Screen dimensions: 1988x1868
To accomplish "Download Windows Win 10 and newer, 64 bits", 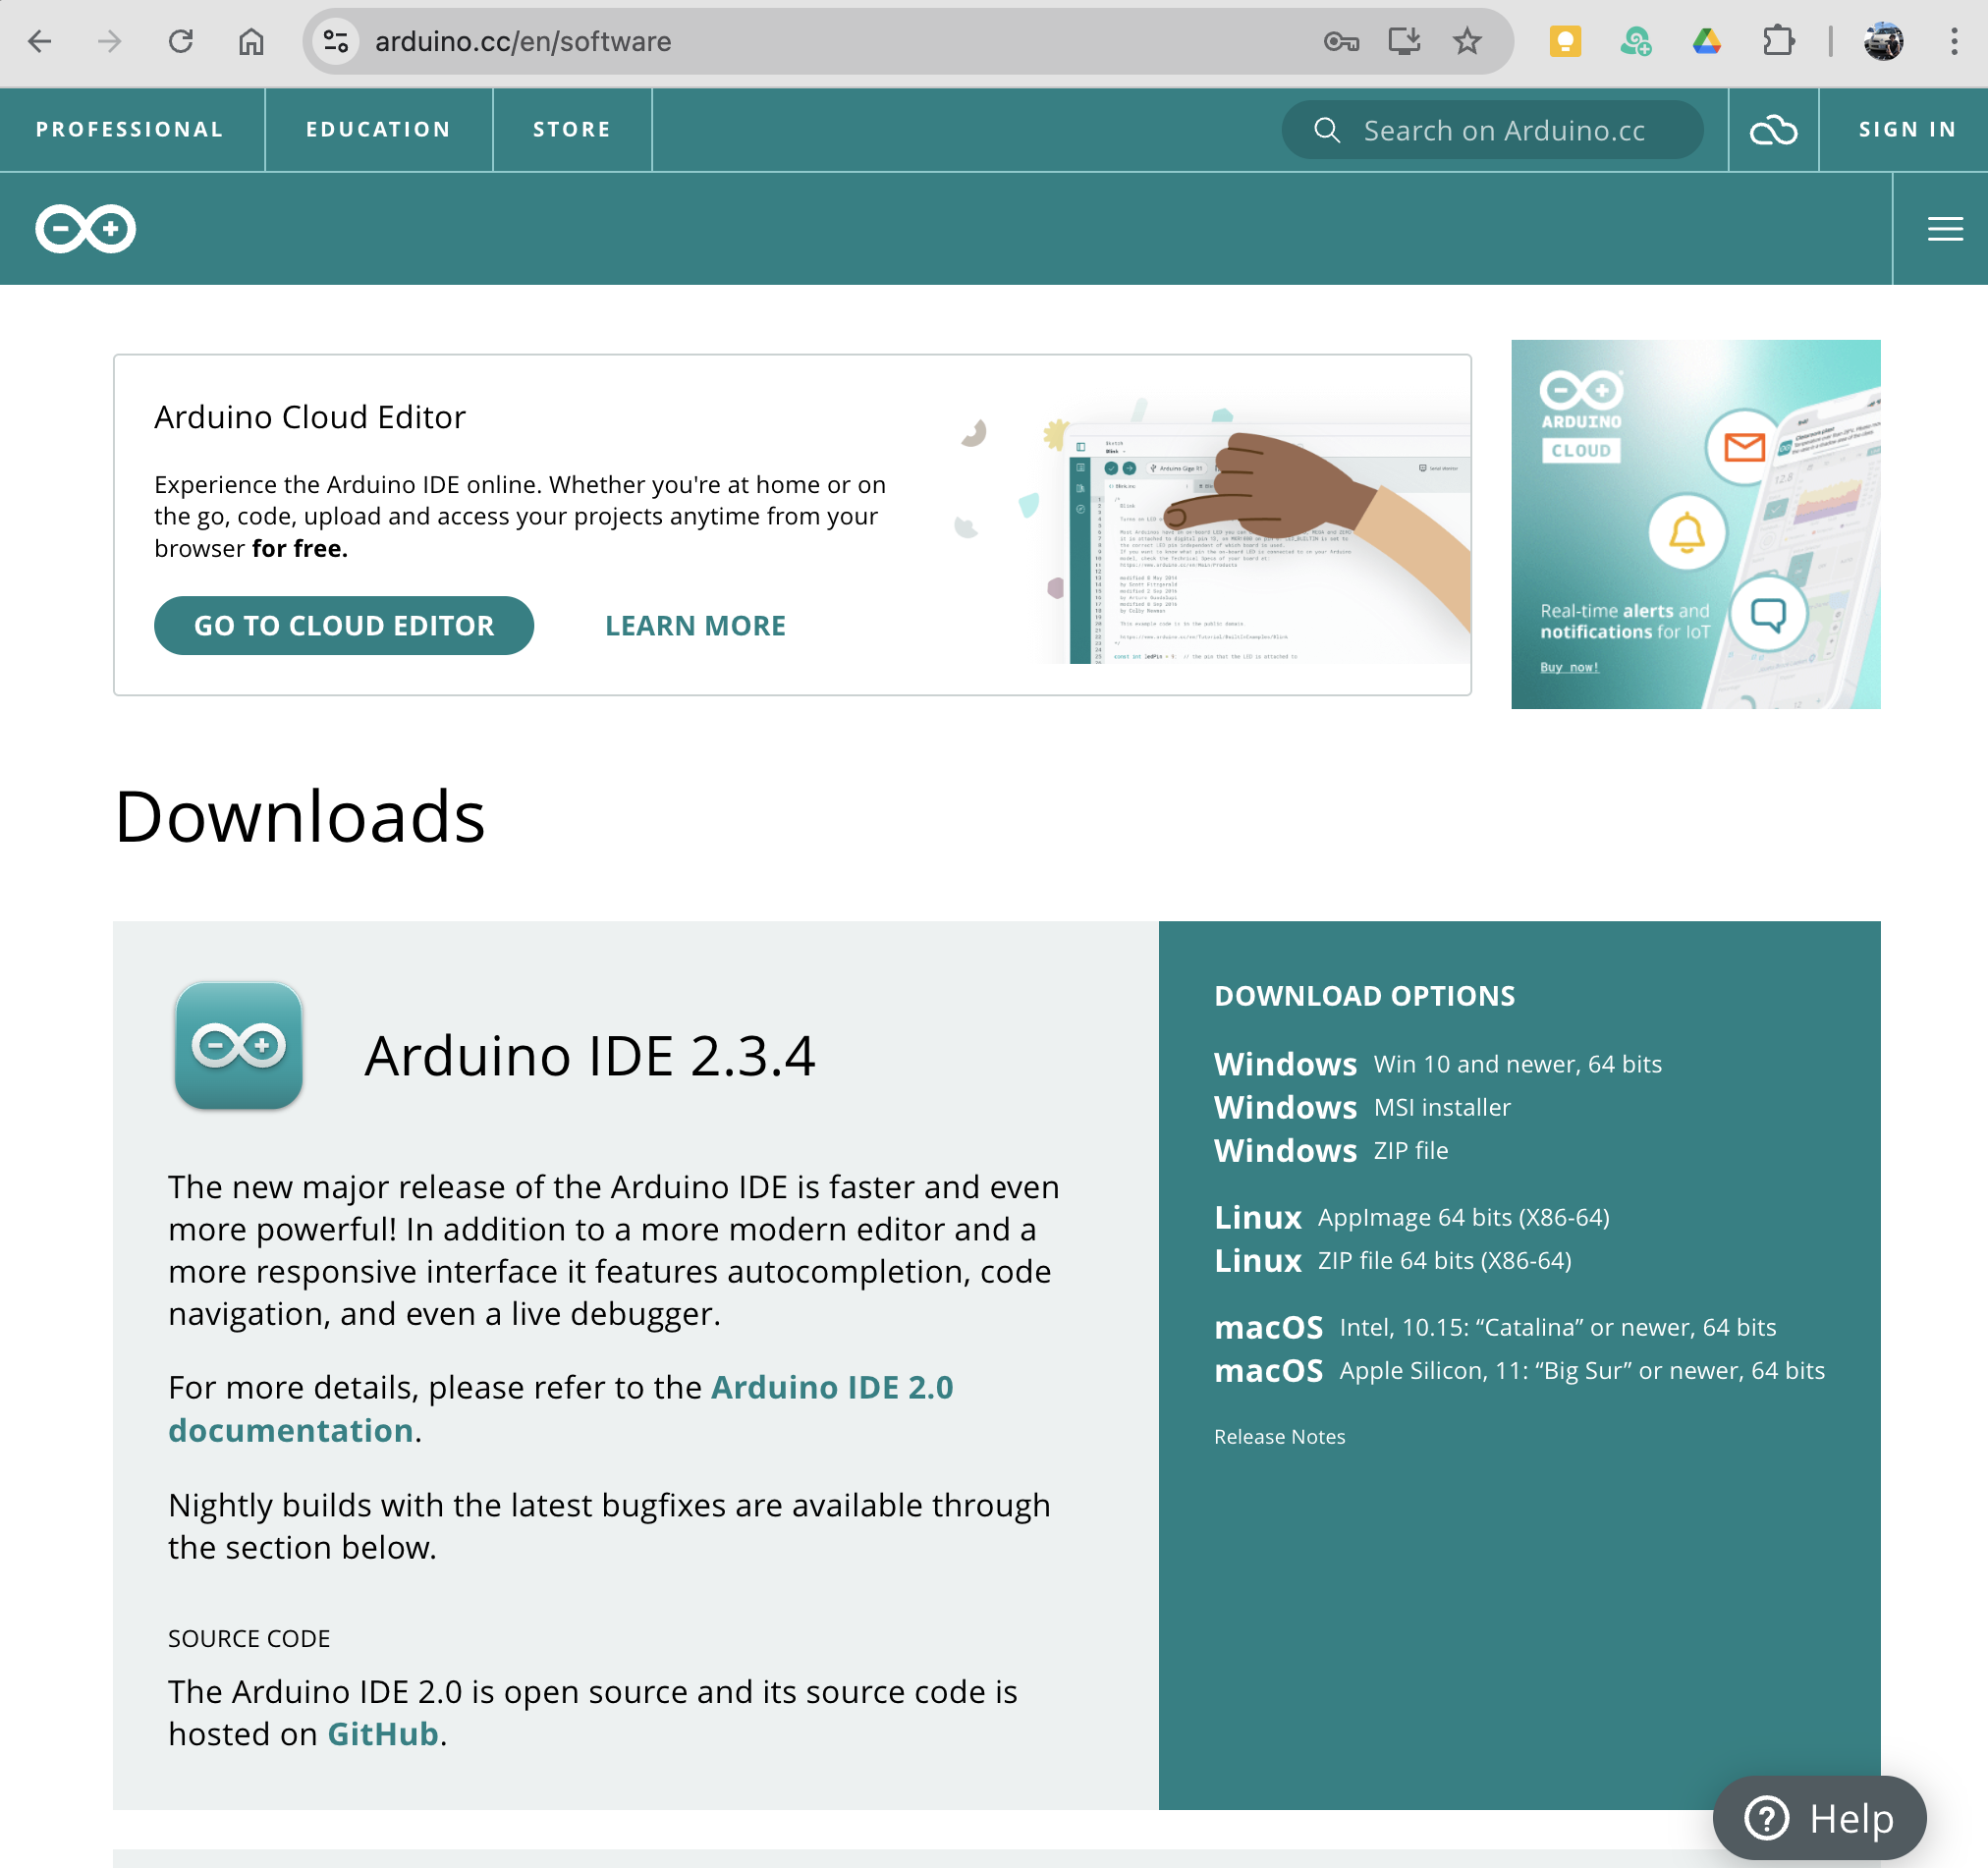I will pyautogui.click(x=1438, y=1064).
